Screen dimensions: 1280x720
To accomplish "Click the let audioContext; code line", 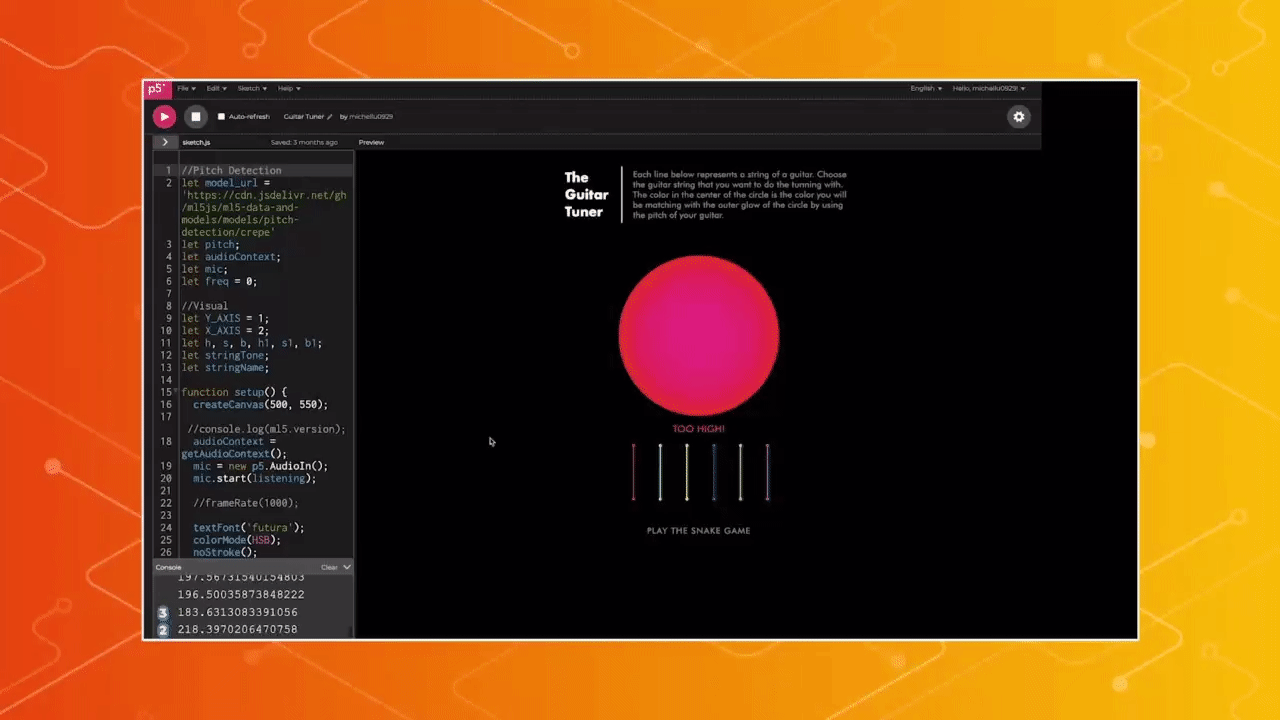I will tap(231, 257).
